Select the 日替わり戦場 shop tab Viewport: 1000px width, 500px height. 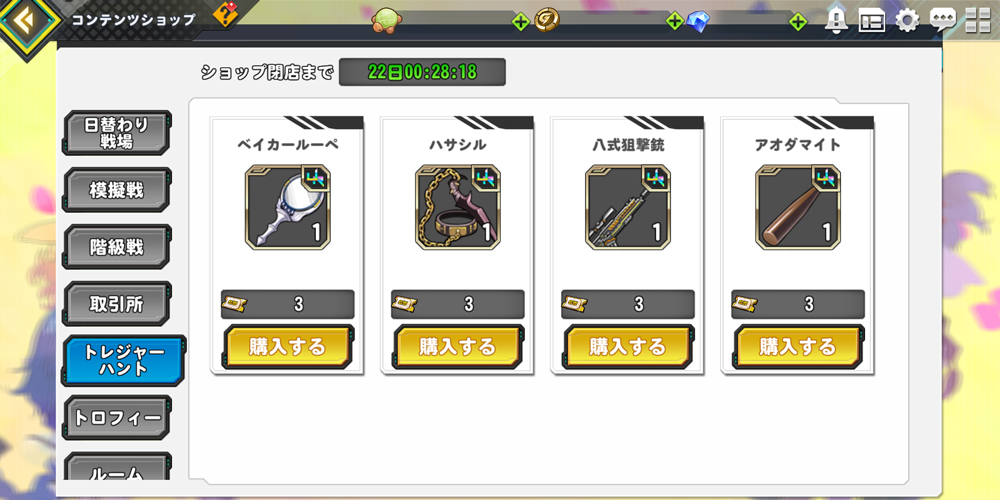(x=117, y=133)
